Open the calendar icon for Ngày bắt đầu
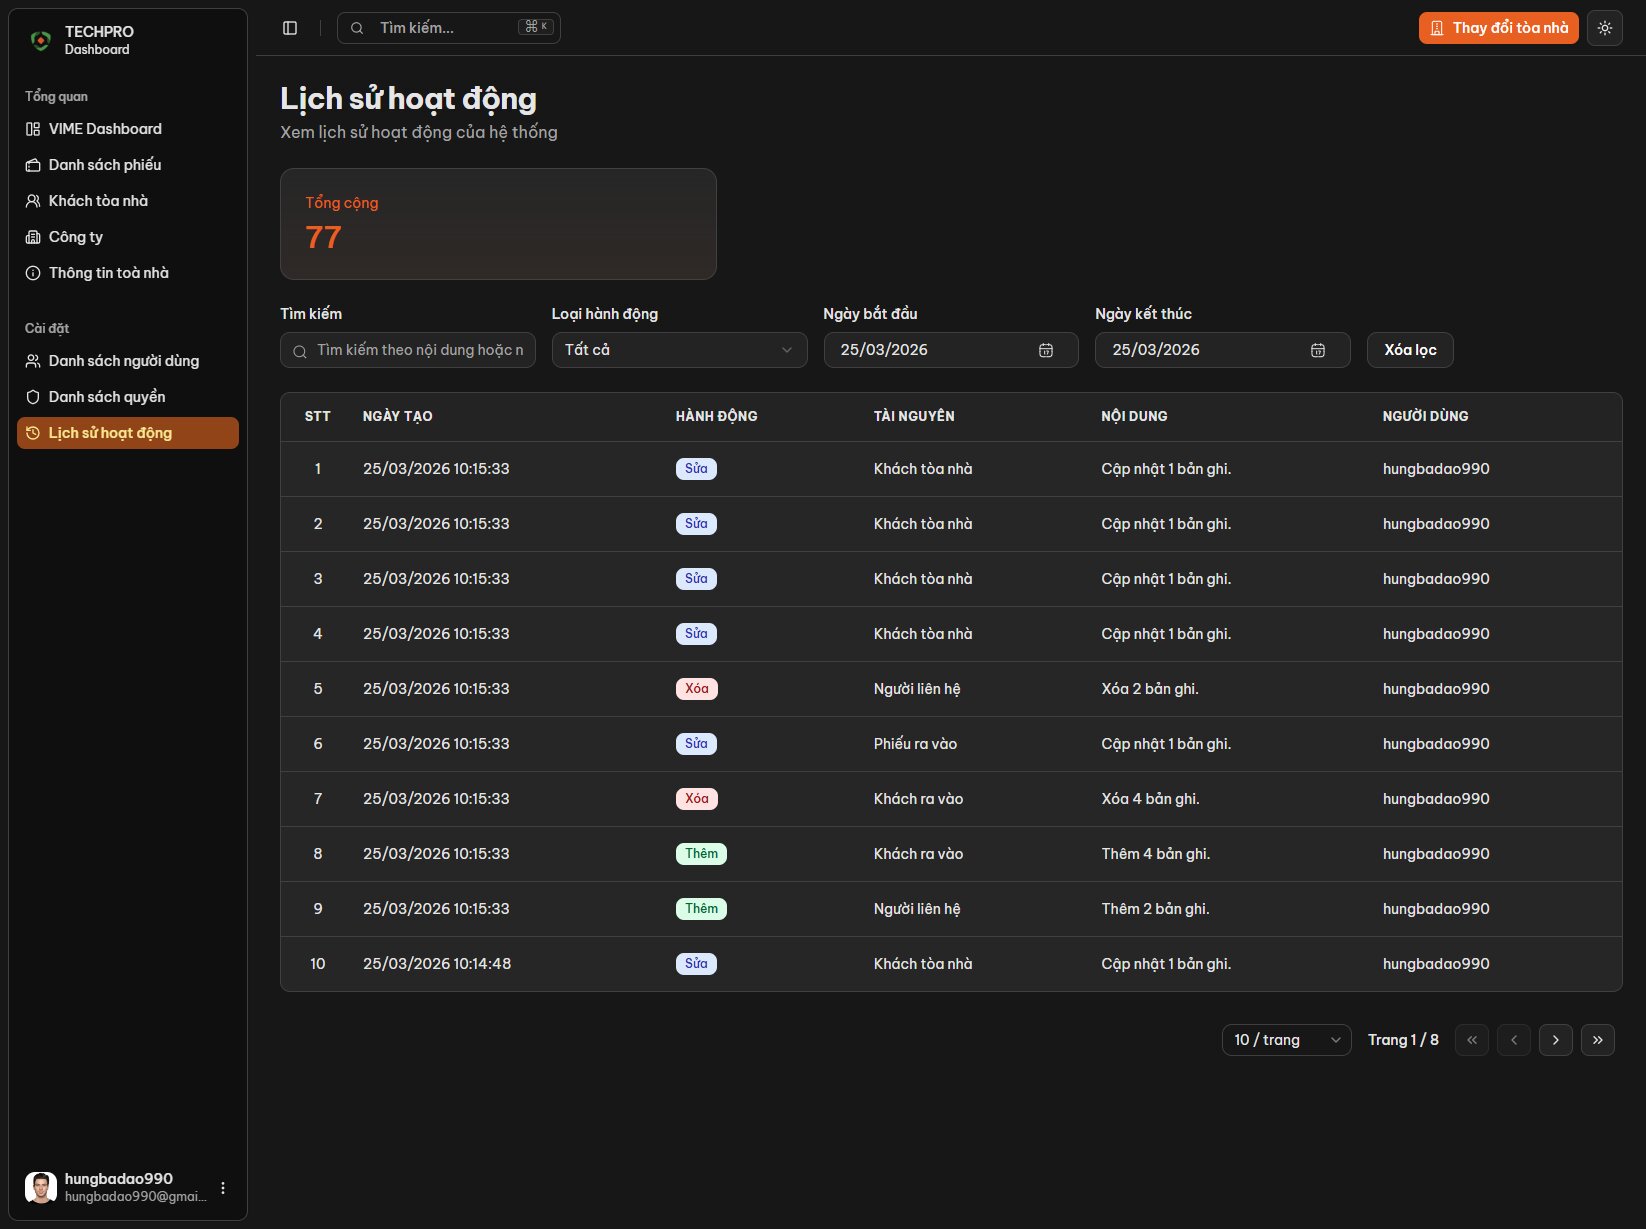This screenshot has height=1229, width=1646. tap(1045, 349)
